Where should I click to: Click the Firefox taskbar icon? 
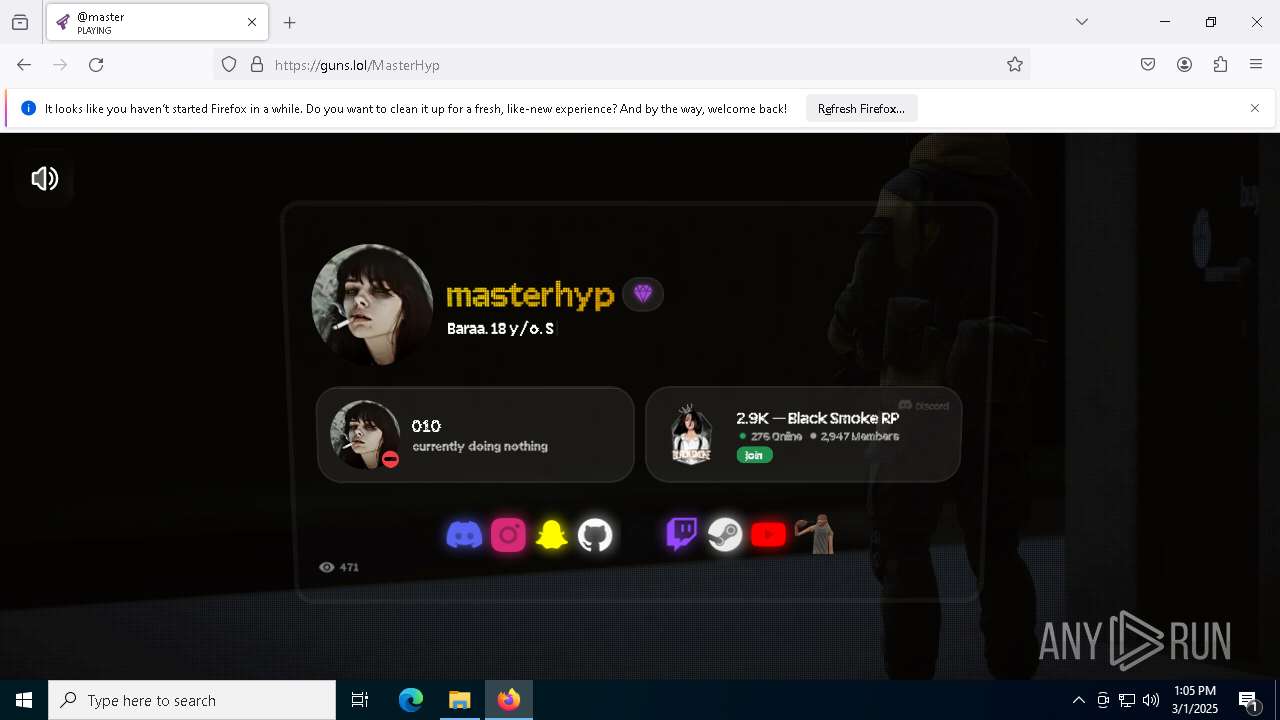pos(509,700)
